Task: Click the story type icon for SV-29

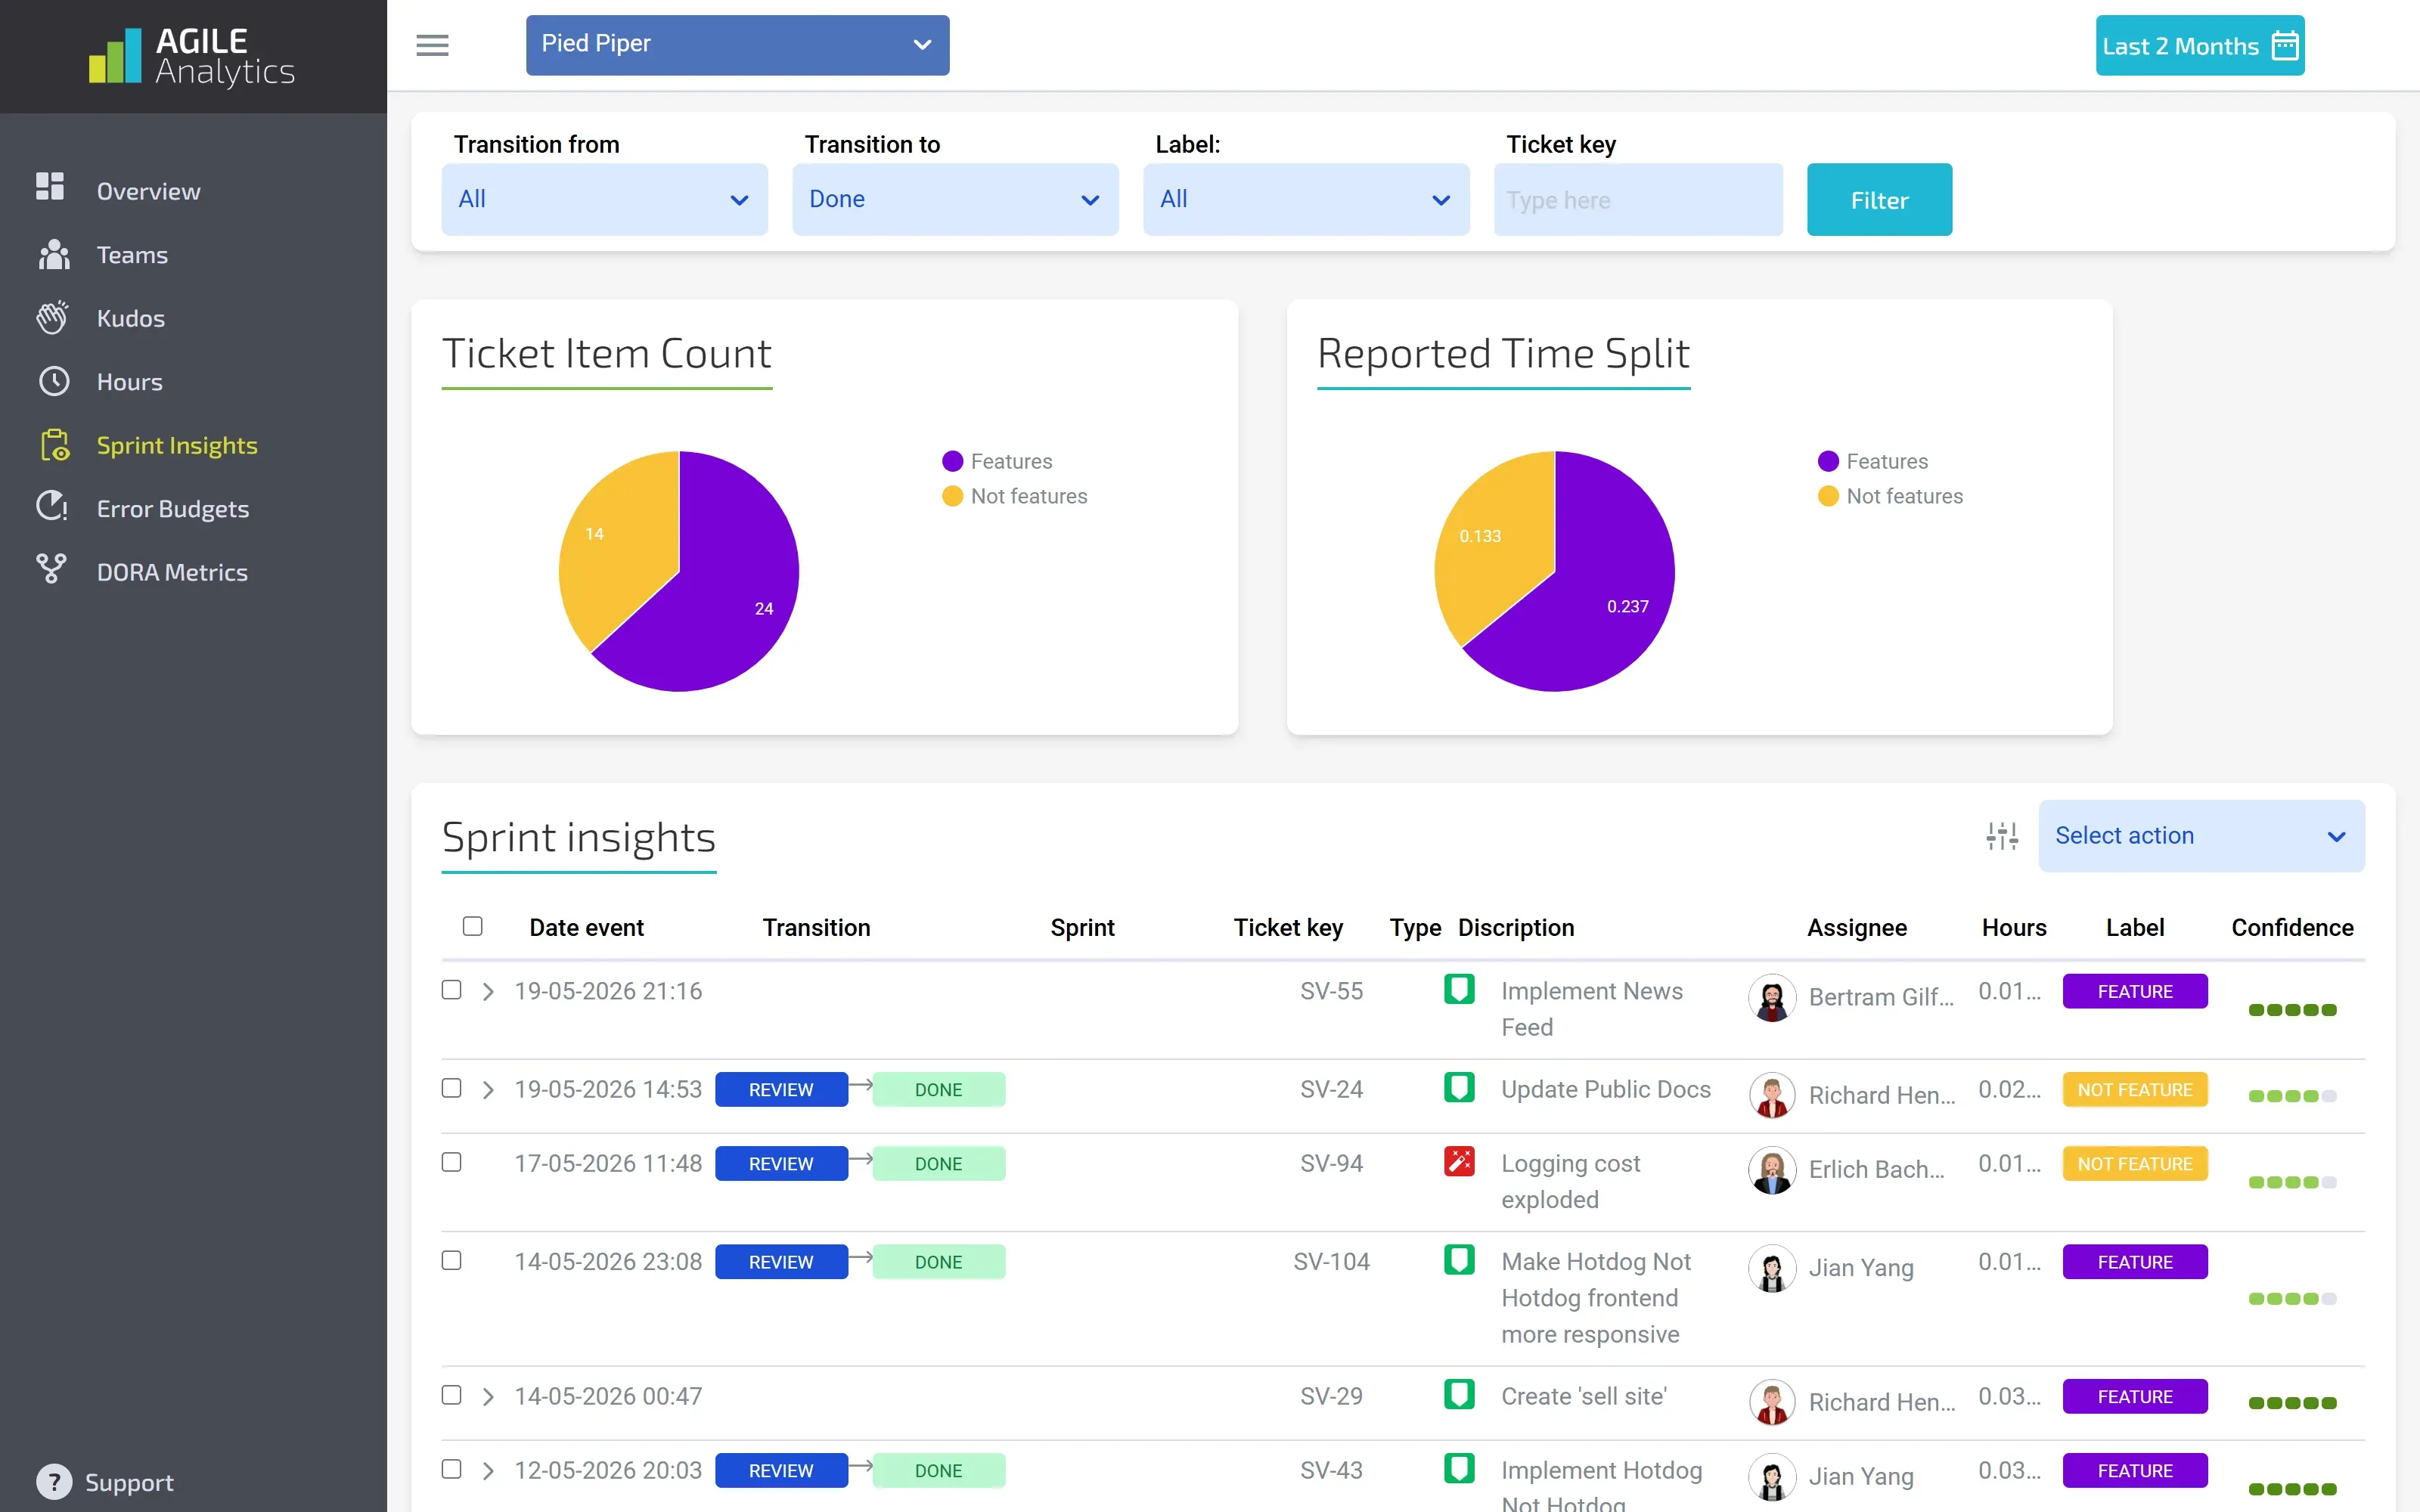Action: coord(1459,1394)
